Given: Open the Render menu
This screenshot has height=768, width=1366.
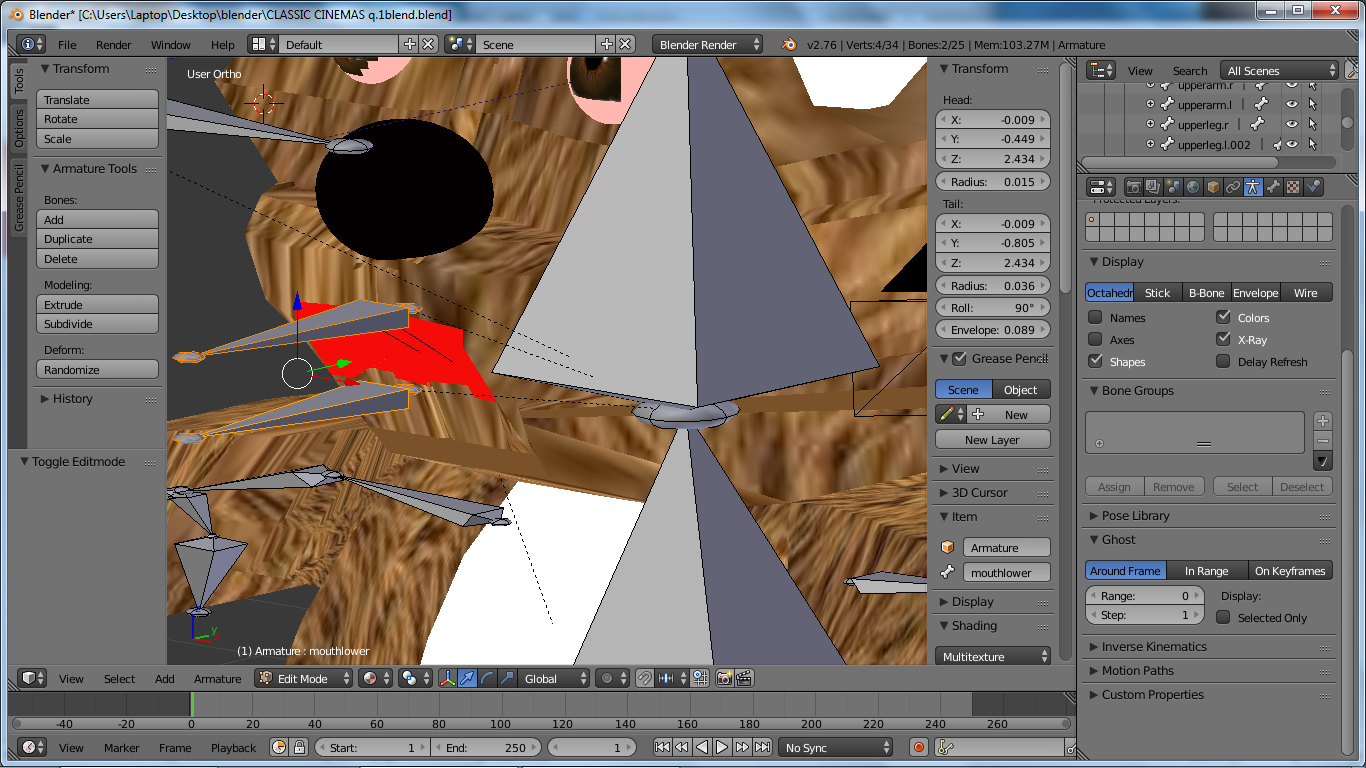Looking at the screenshot, I should coord(114,45).
